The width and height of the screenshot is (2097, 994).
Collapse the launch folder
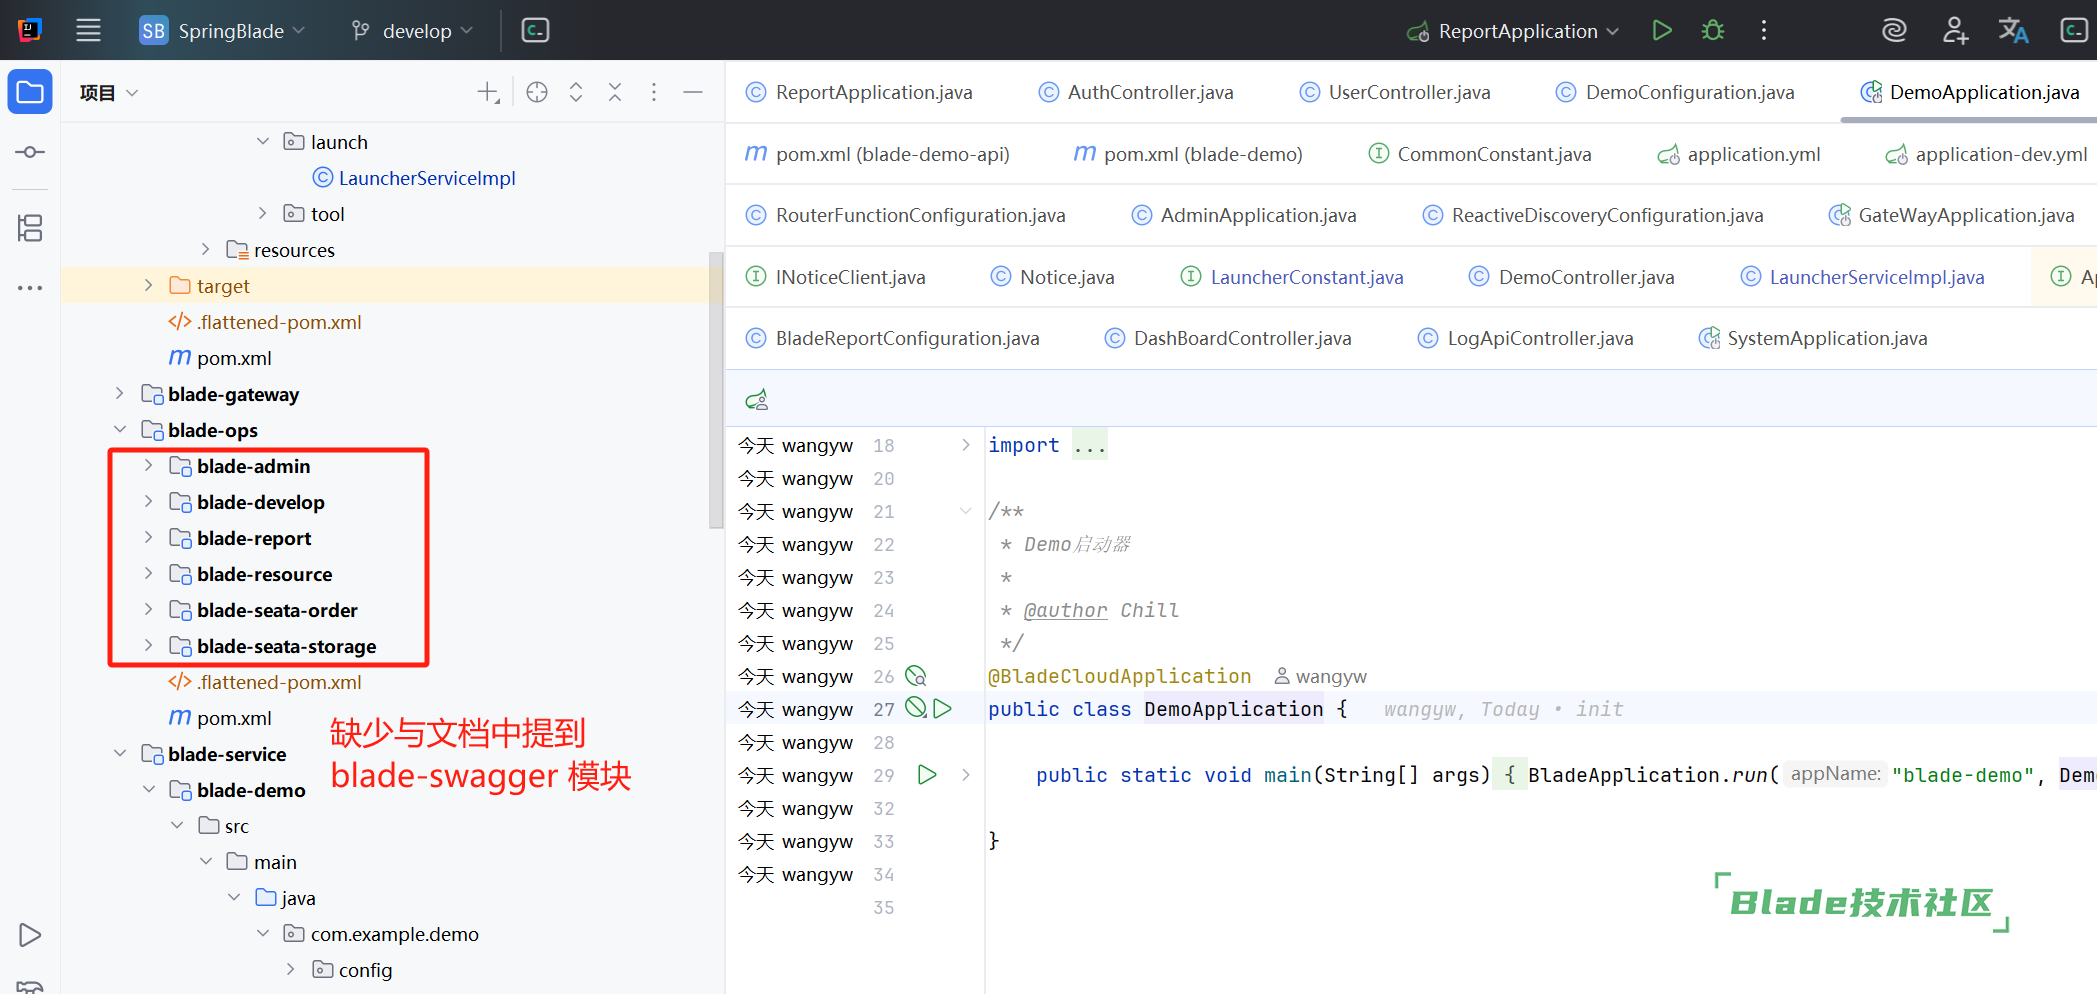[263, 142]
